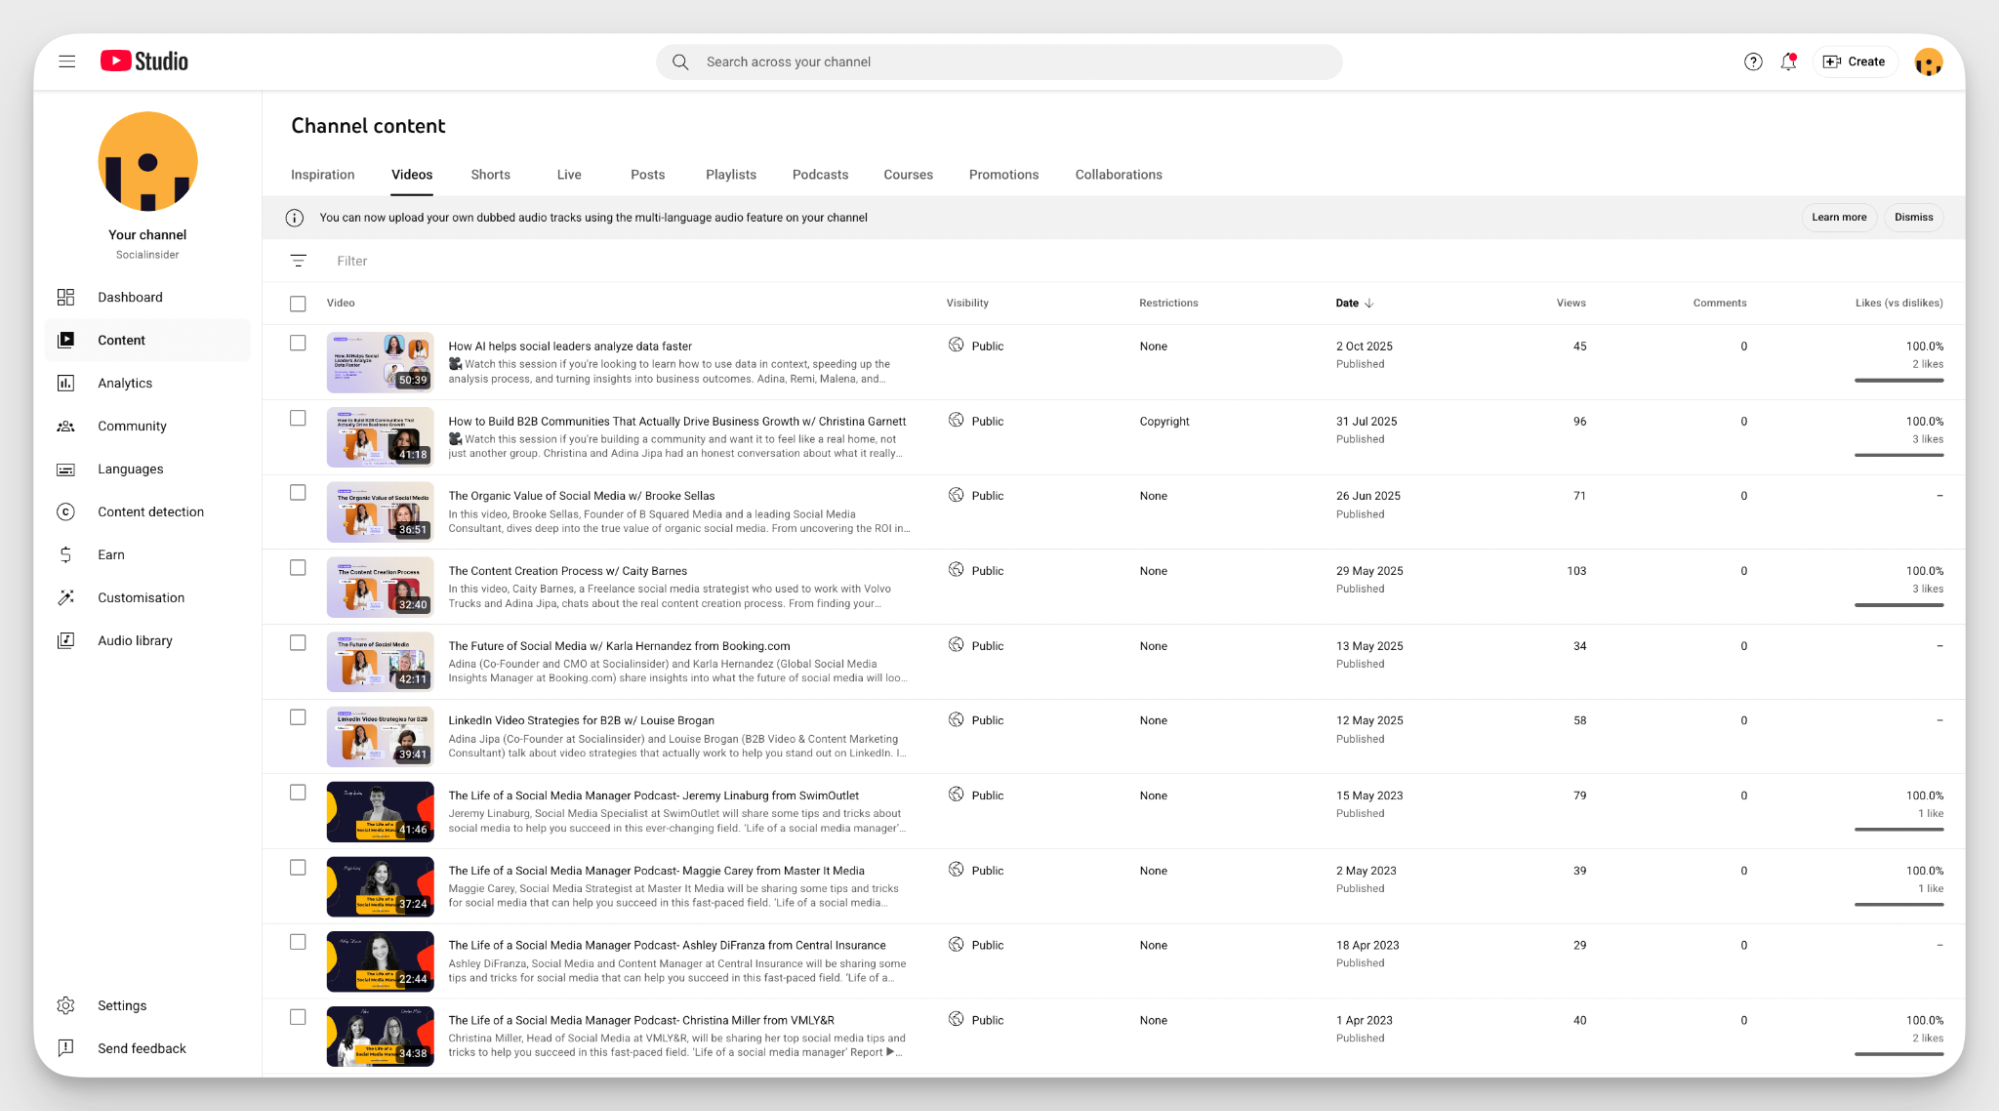
Task: Toggle the Date sort order
Action: (1353, 303)
